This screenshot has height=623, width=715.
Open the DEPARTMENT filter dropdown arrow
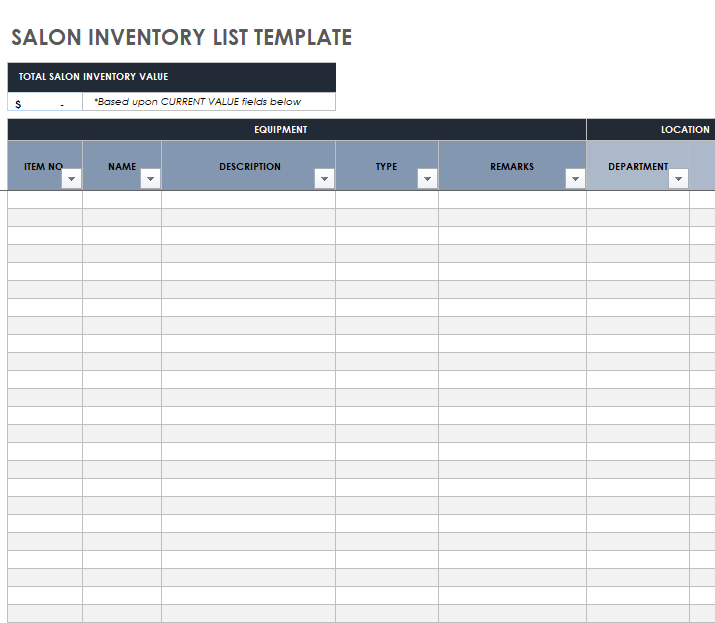point(678,179)
